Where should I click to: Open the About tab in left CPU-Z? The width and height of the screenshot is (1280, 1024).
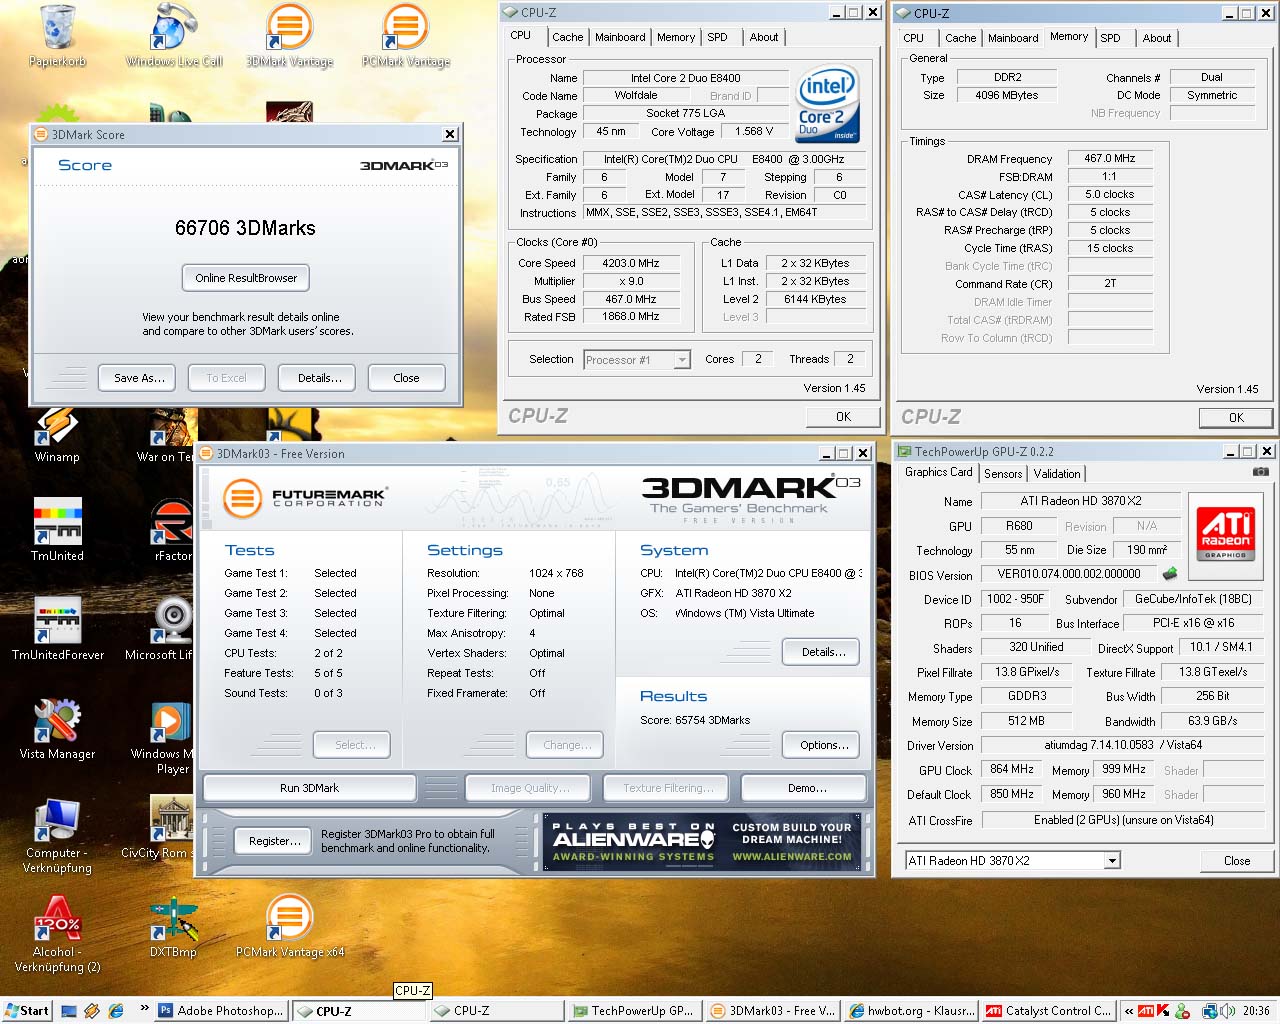764,37
